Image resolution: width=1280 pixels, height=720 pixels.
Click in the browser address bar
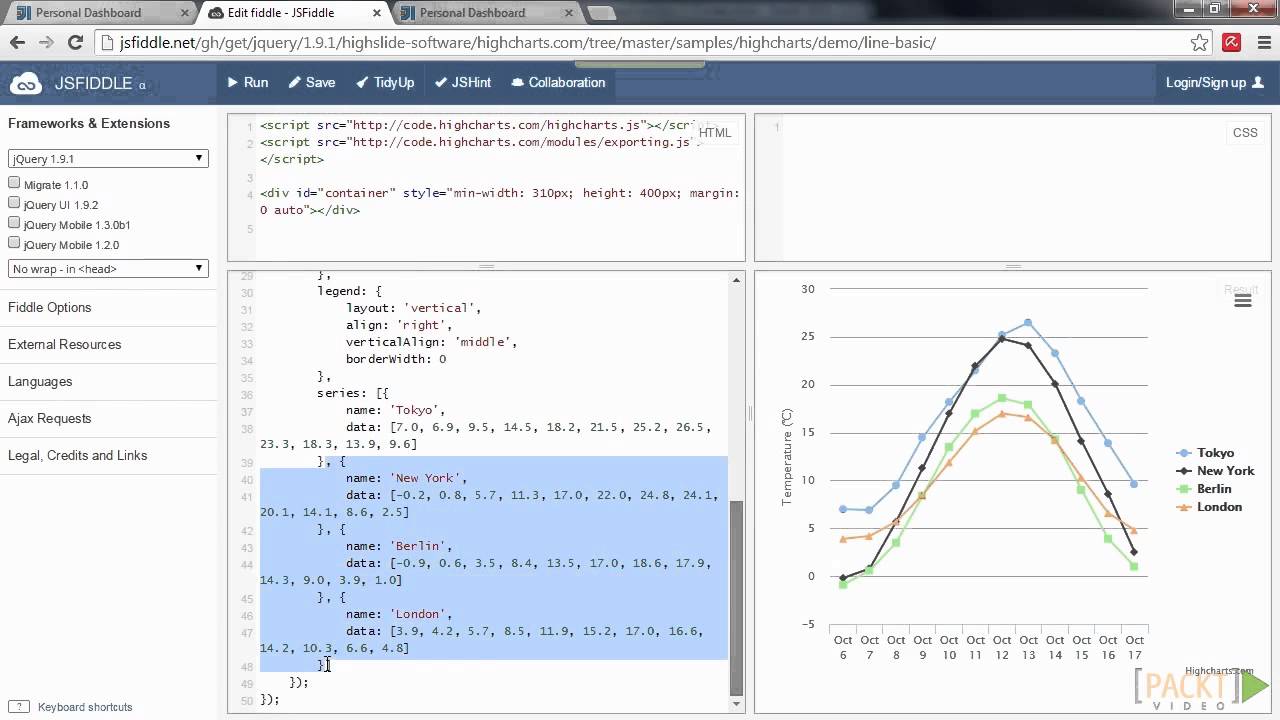[640, 43]
